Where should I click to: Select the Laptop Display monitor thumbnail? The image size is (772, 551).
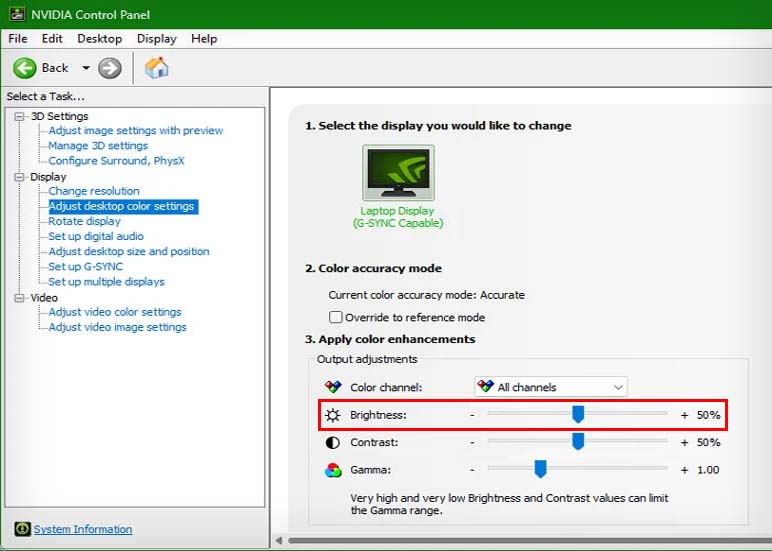pyautogui.click(x=398, y=172)
